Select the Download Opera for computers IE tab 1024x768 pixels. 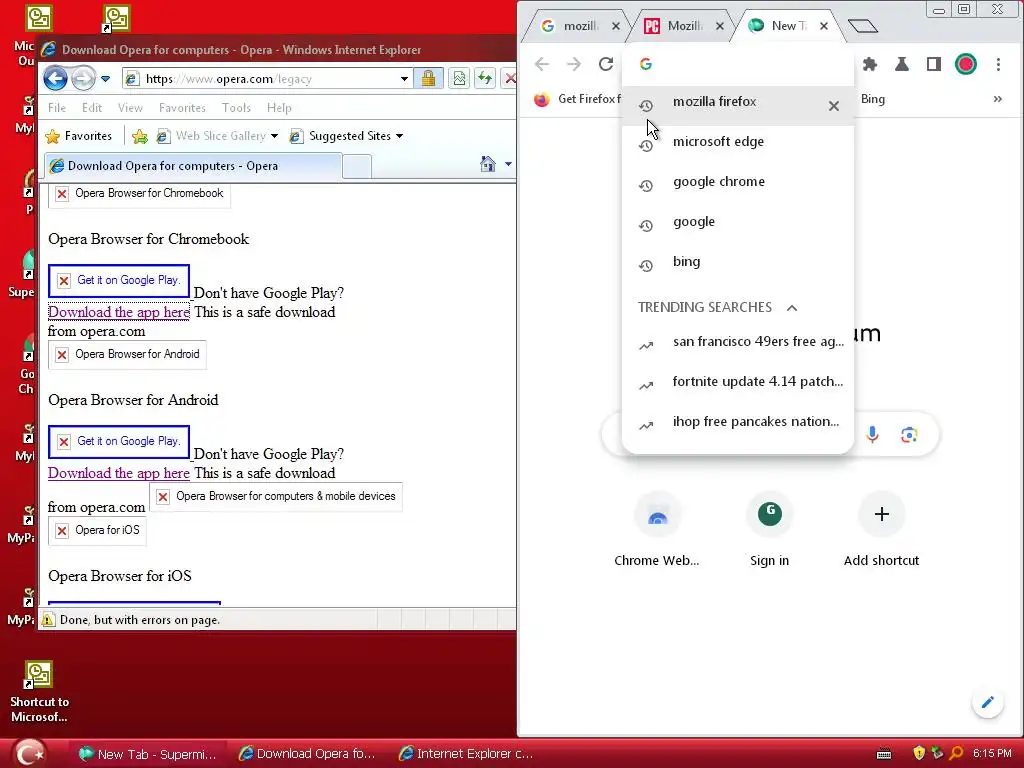tap(193, 166)
